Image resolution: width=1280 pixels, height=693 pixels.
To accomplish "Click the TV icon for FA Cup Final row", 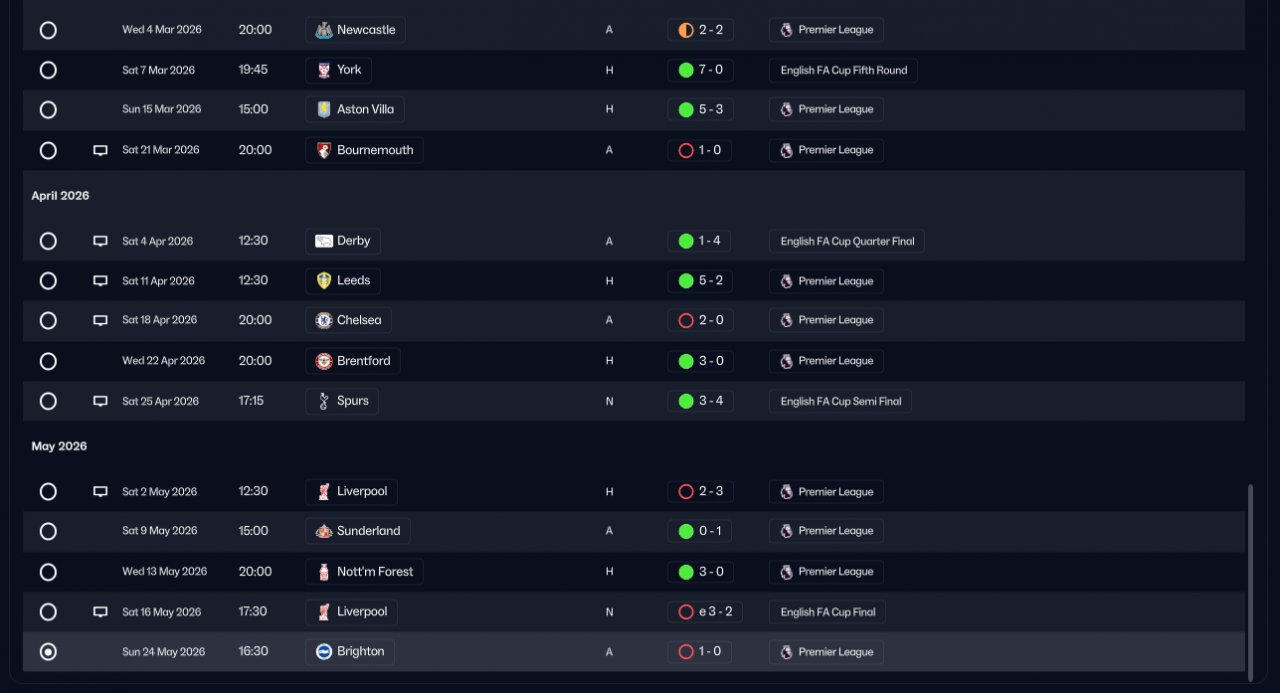I will (x=100, y=612).
